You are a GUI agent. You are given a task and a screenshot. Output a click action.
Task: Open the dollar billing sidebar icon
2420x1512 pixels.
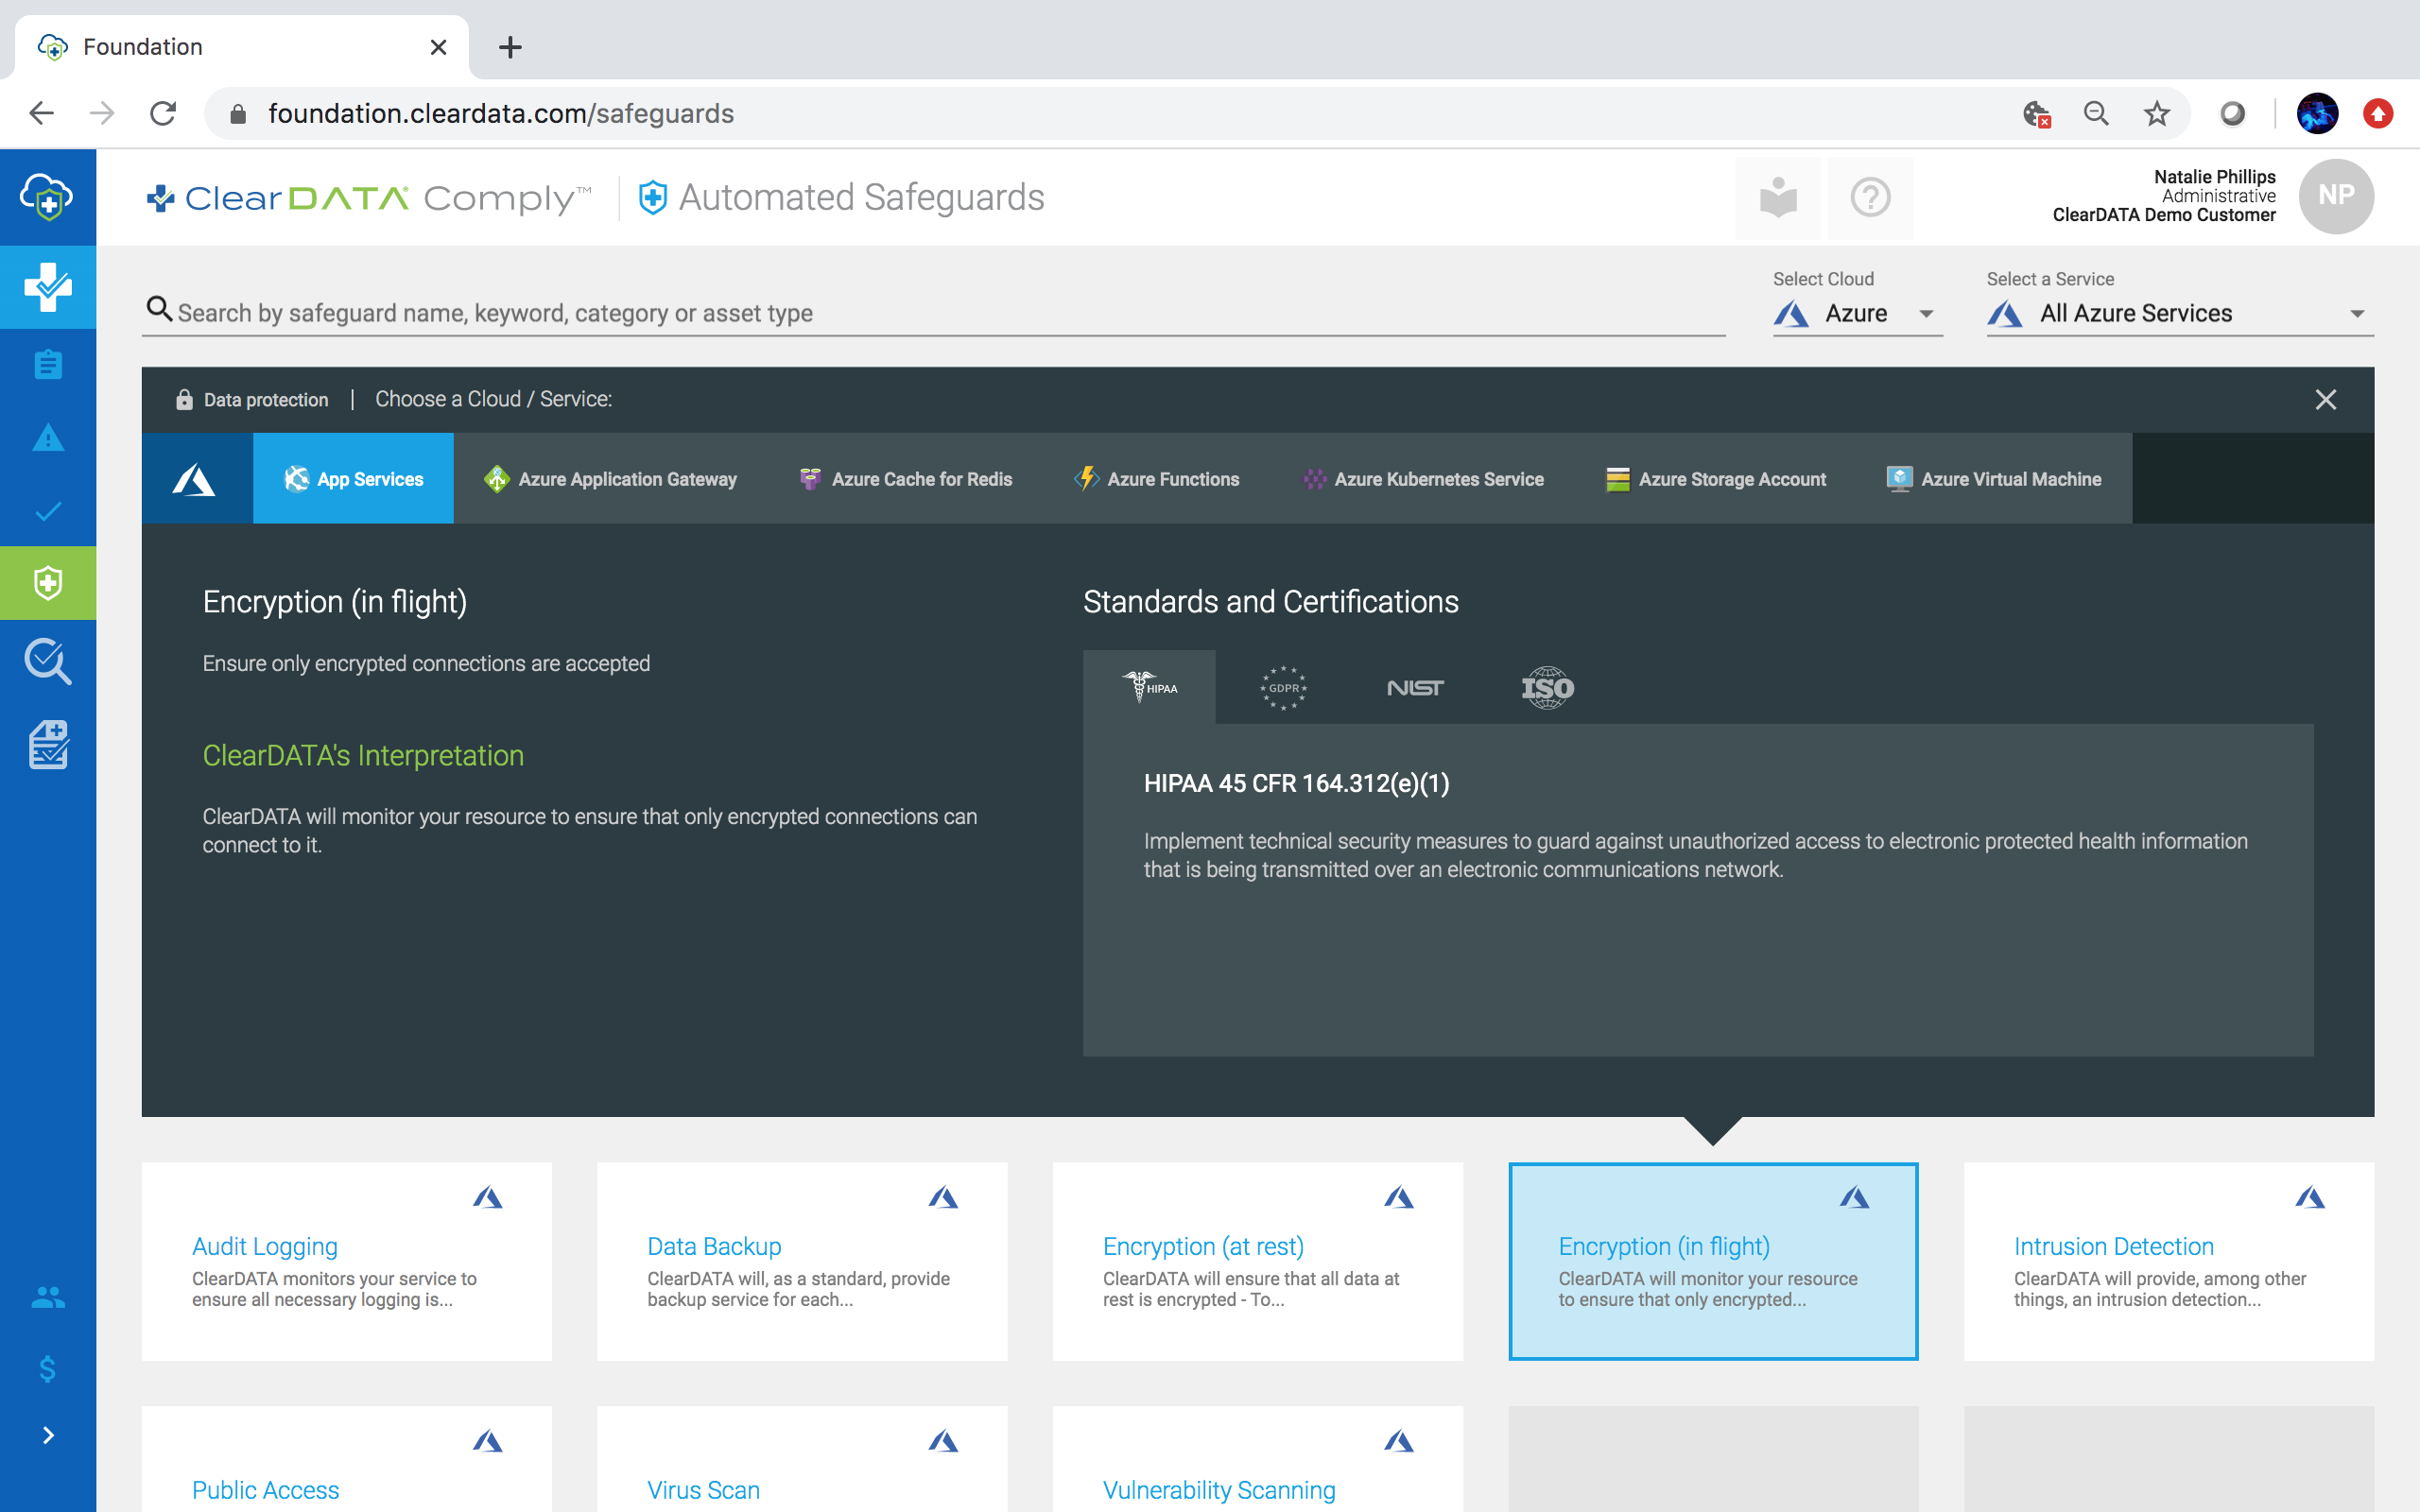coord(48,1368)
